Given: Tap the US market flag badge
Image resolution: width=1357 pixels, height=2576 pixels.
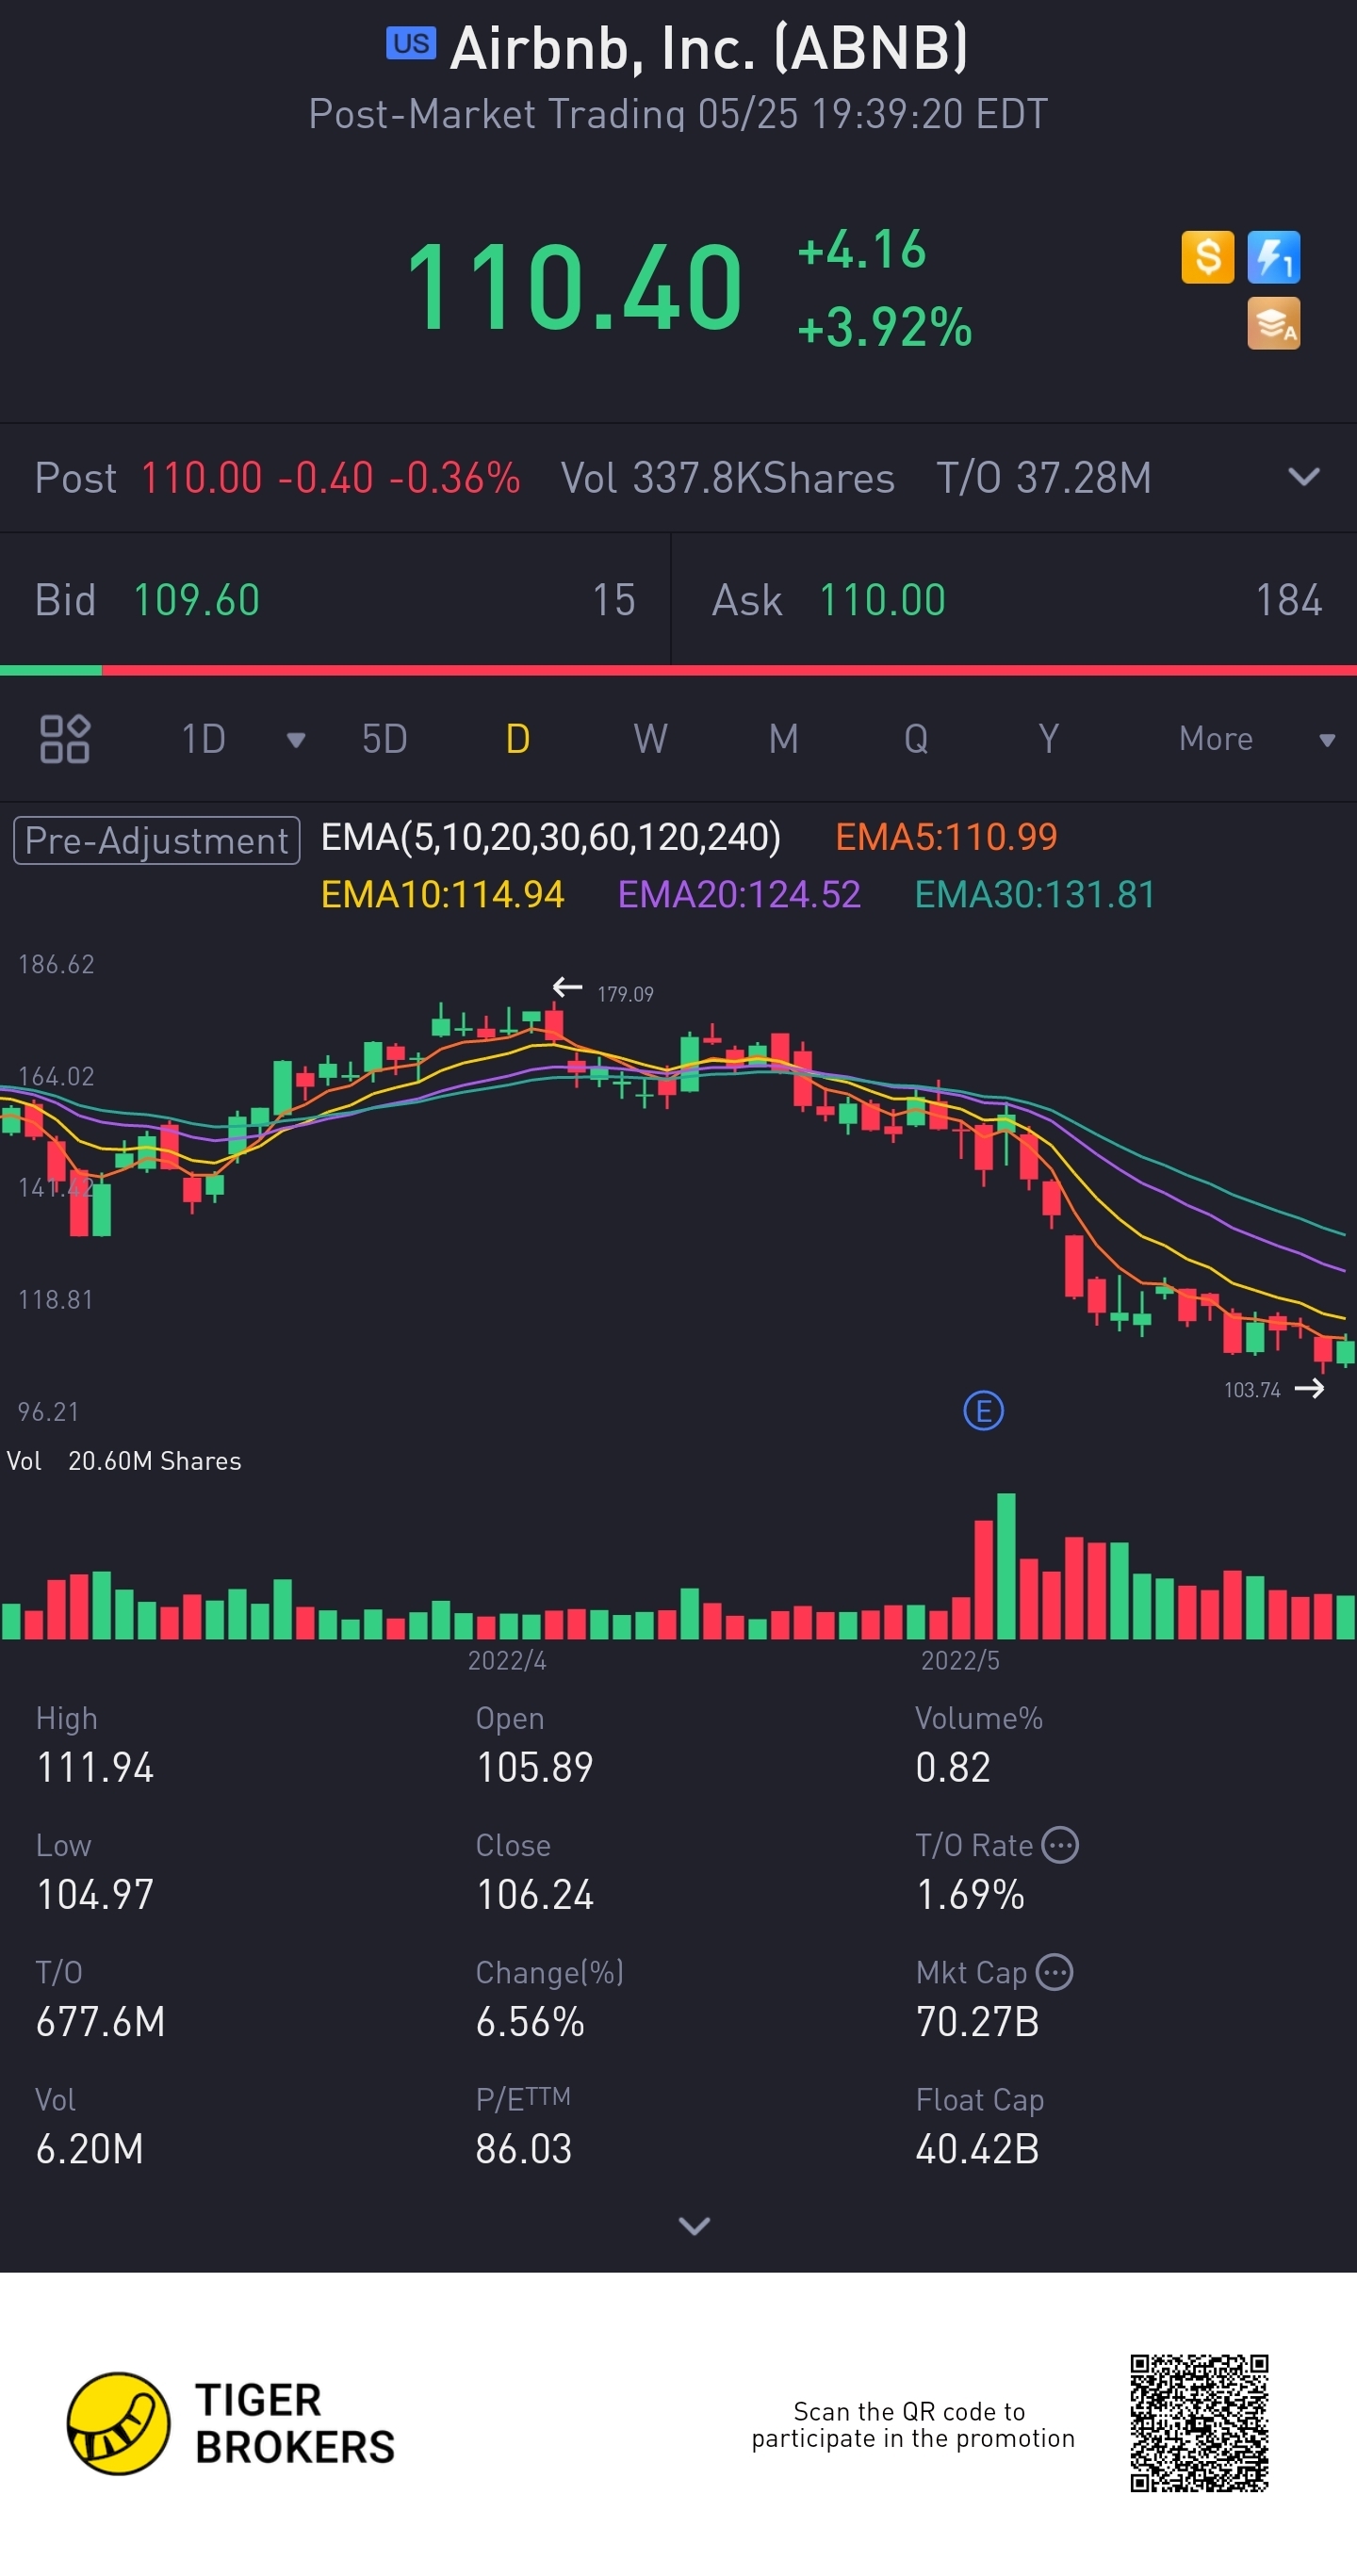Looking at the screenshot, I should point(410,44).
